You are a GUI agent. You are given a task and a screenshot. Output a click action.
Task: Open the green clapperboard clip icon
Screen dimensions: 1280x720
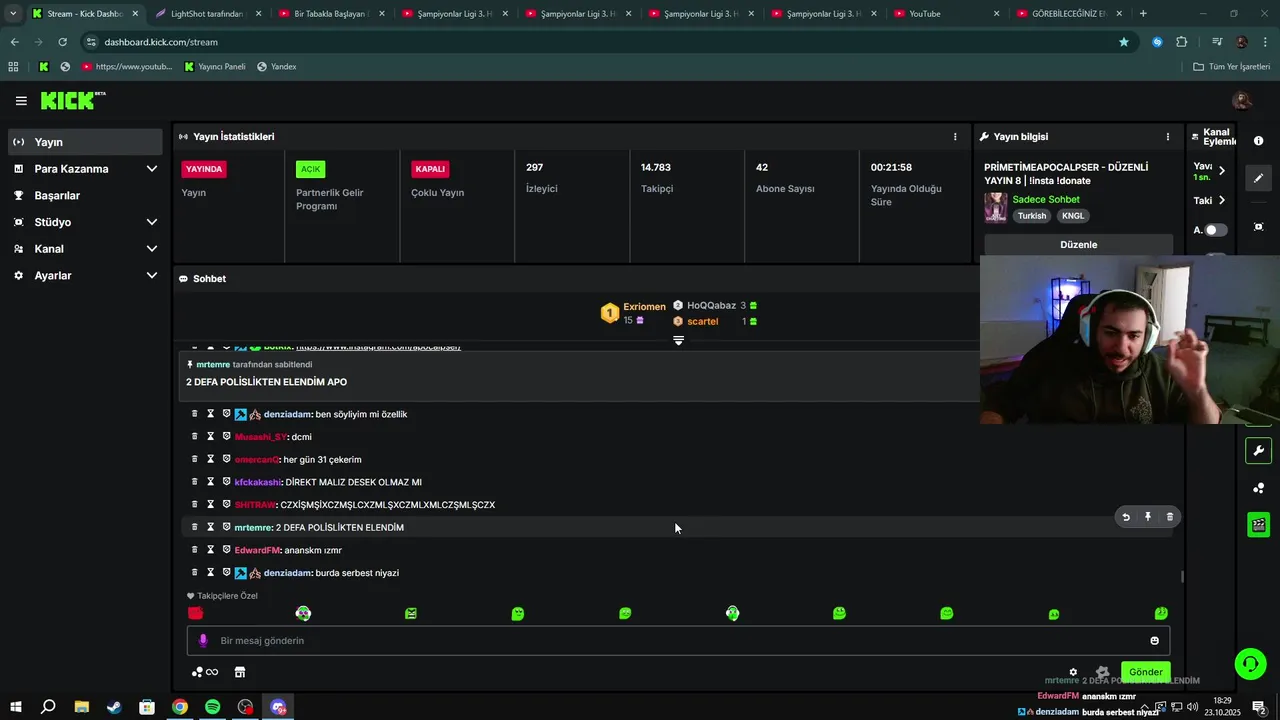[1258, 525]
